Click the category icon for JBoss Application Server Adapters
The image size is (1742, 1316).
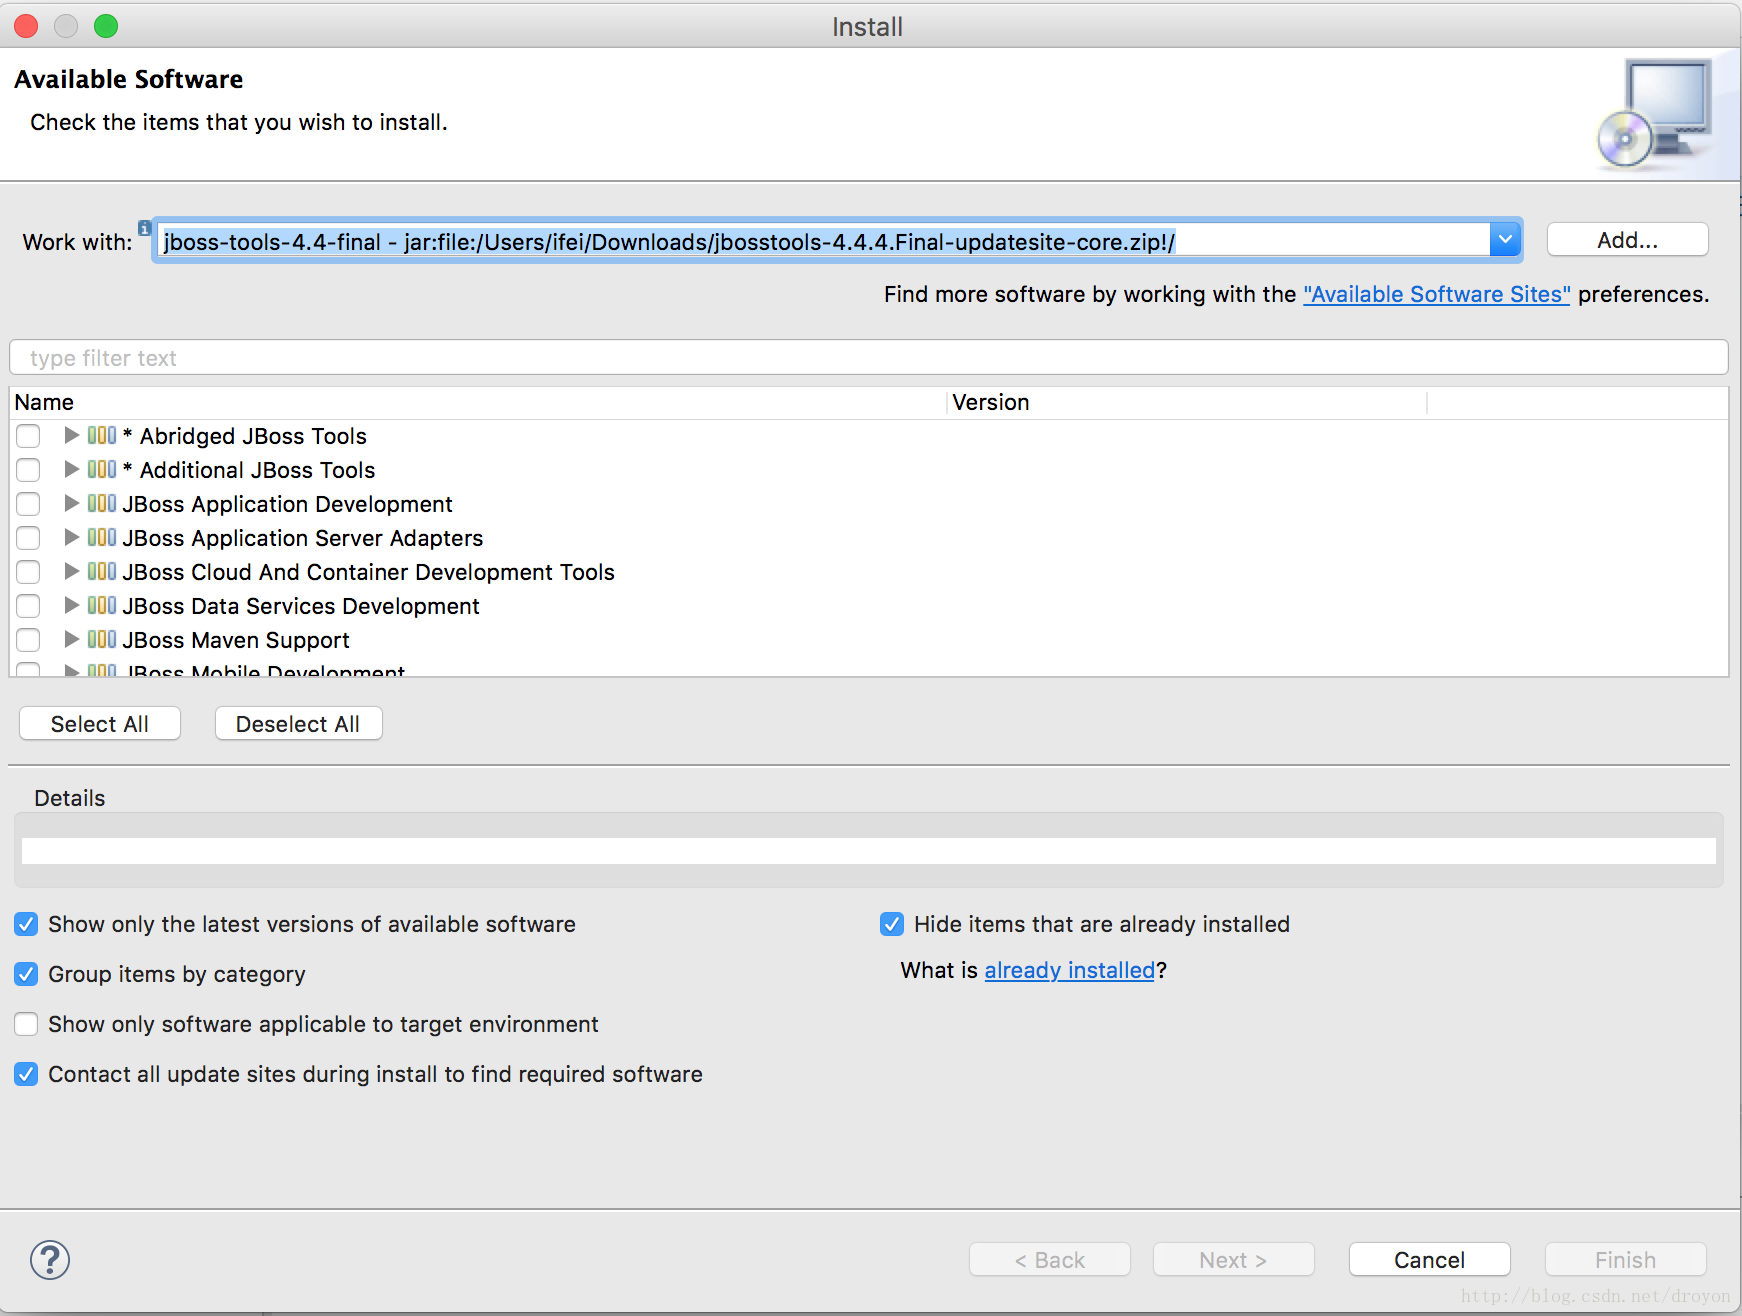[102, 537]
